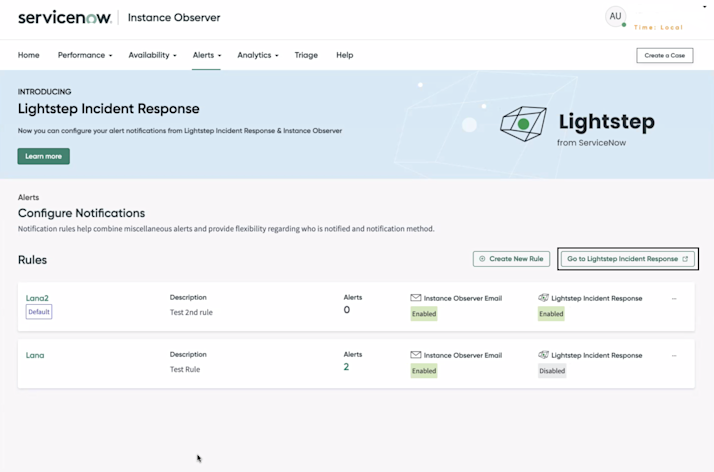Click Lana2 Instance Observer Email Enabled badge
Image resolution: width=714 pixels, height=472 pixels.
coord(424,314)
